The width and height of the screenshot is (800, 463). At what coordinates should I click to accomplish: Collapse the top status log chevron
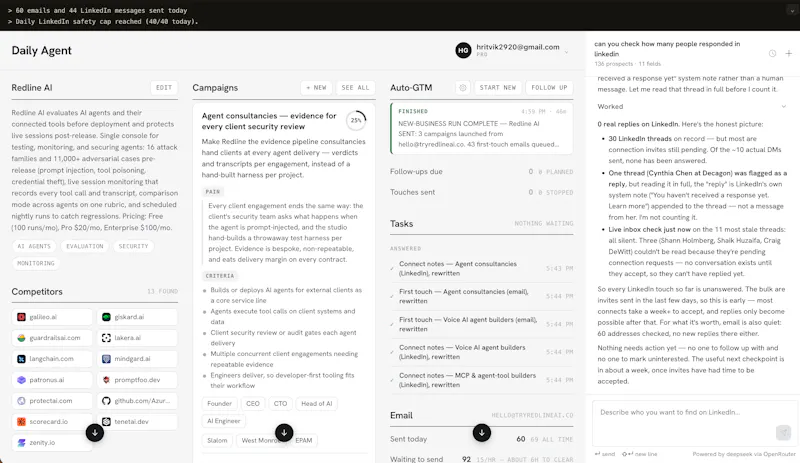(792, 11)
